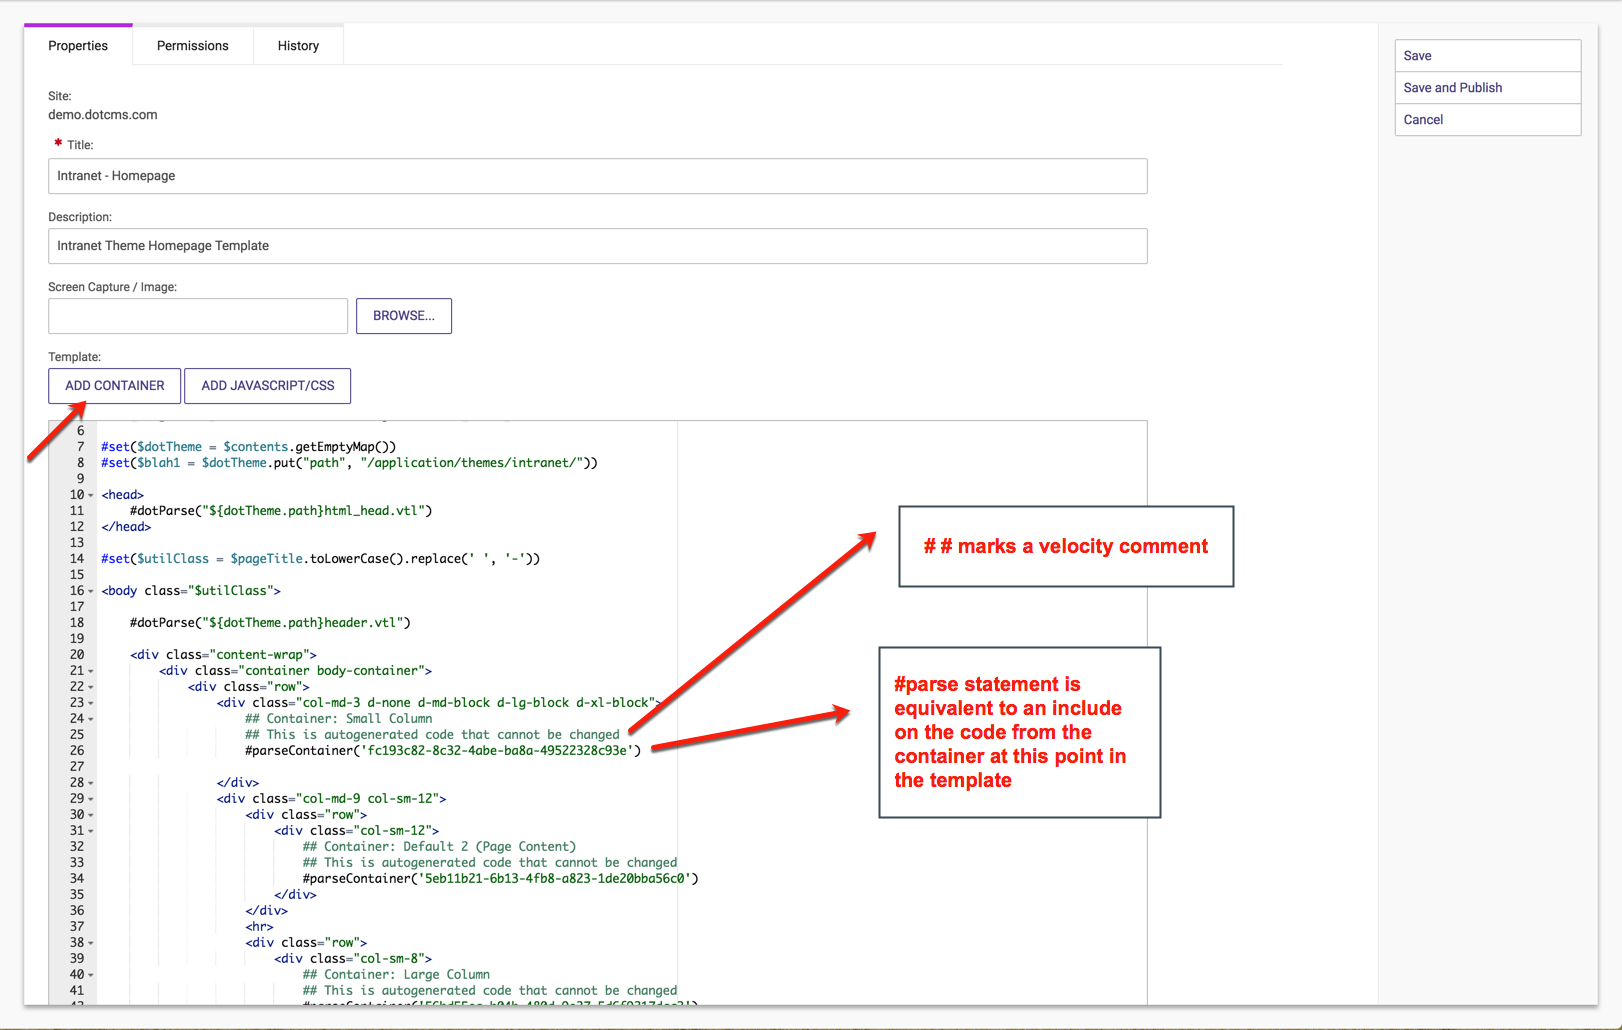This screenshot has width=1622, height=1030.
Task: Place cursor on the header.vtl dotParse line
Action: click(x=270, y=623)
